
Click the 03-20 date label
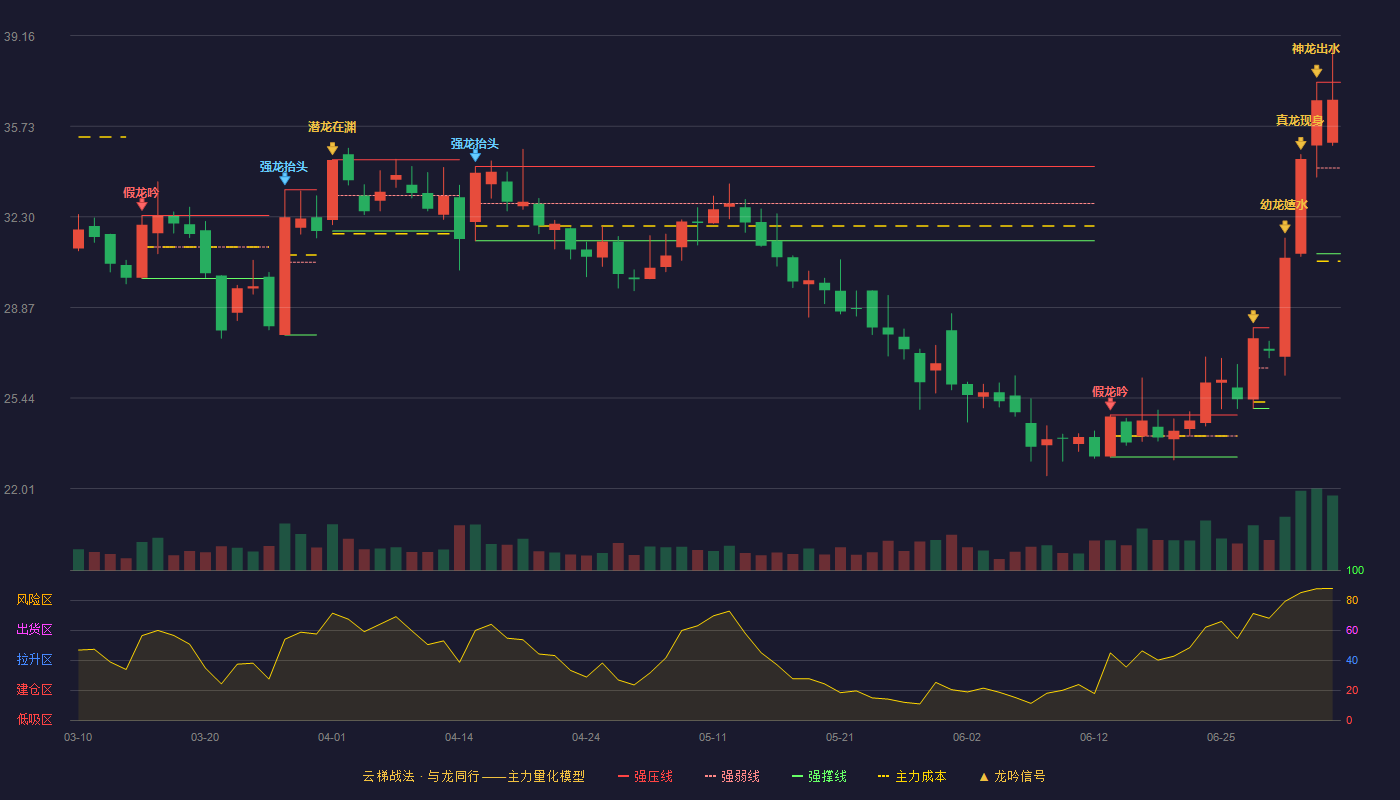point(205,737)
